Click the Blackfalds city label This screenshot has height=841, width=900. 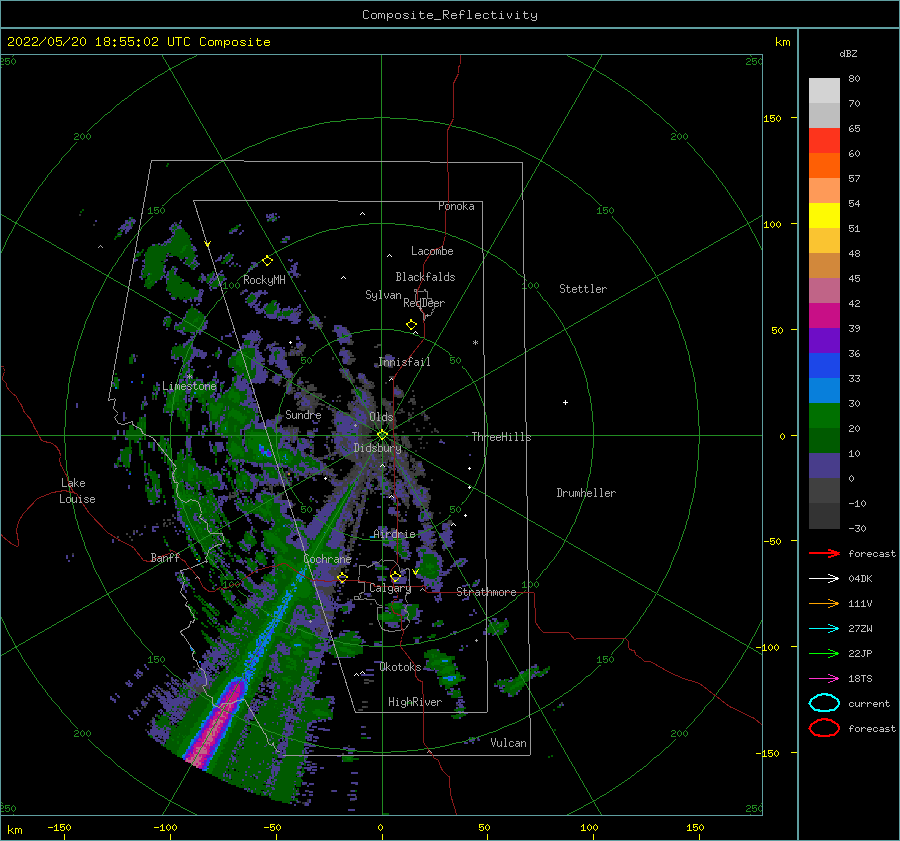pyautogui.click(x=425, y=277)
